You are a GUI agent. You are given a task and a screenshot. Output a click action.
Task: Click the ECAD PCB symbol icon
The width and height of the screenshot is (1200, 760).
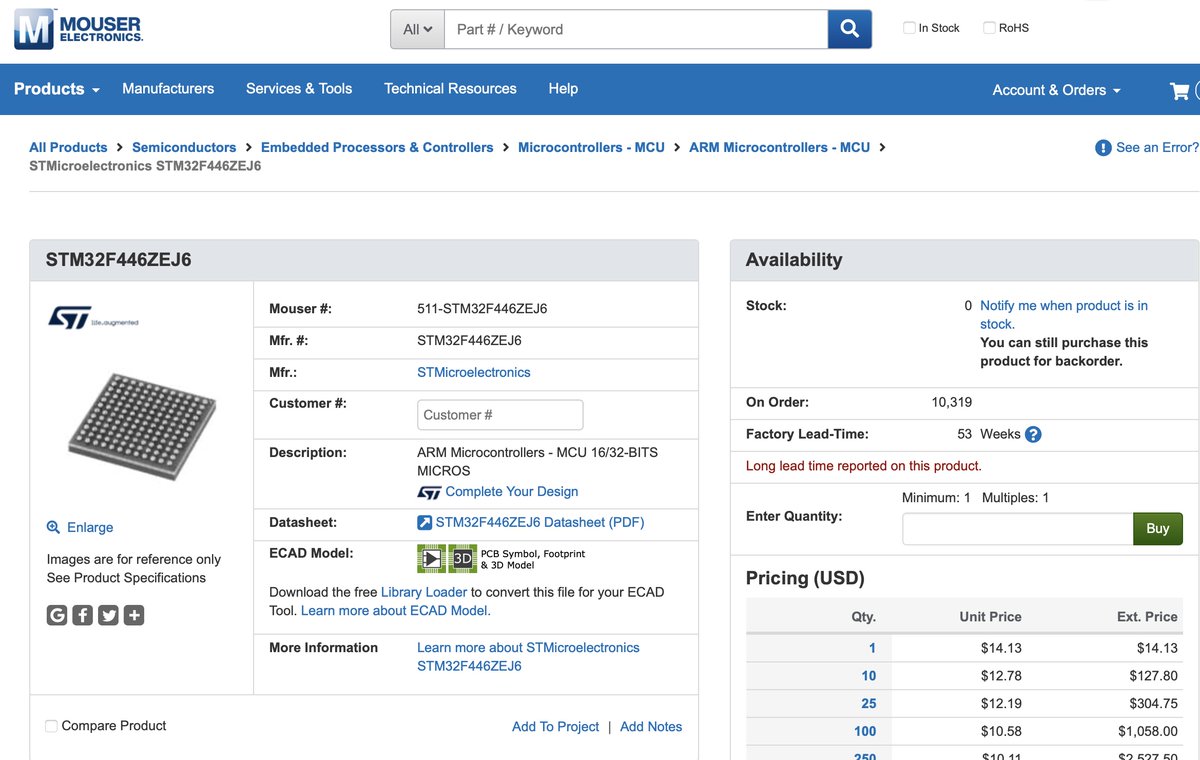[x=432, y=558]
